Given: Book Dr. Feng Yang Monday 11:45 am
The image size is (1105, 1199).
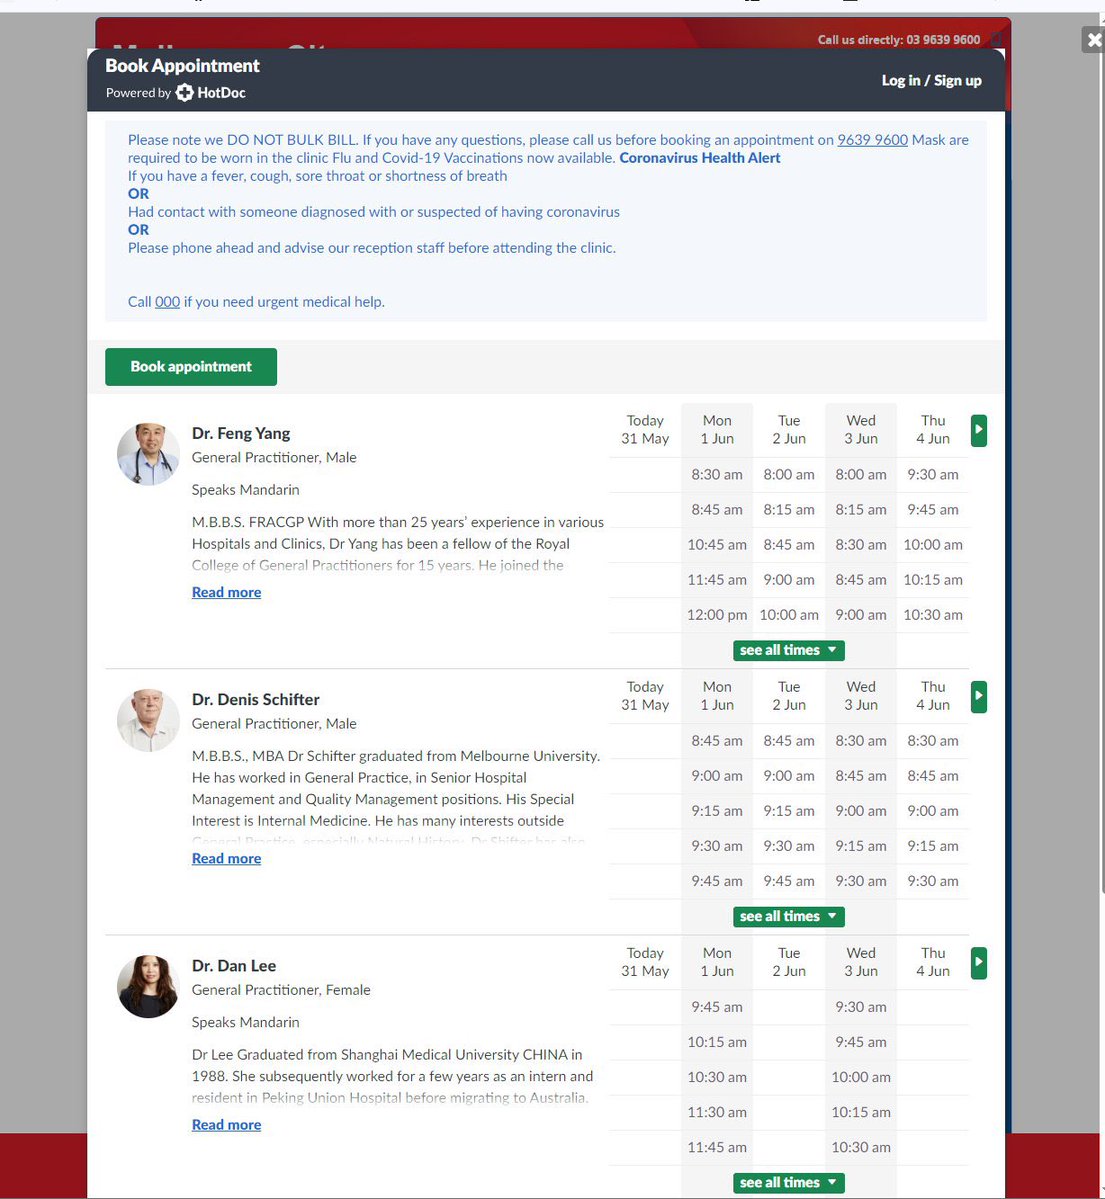Looking at the screenshot, I should point(717,580).
